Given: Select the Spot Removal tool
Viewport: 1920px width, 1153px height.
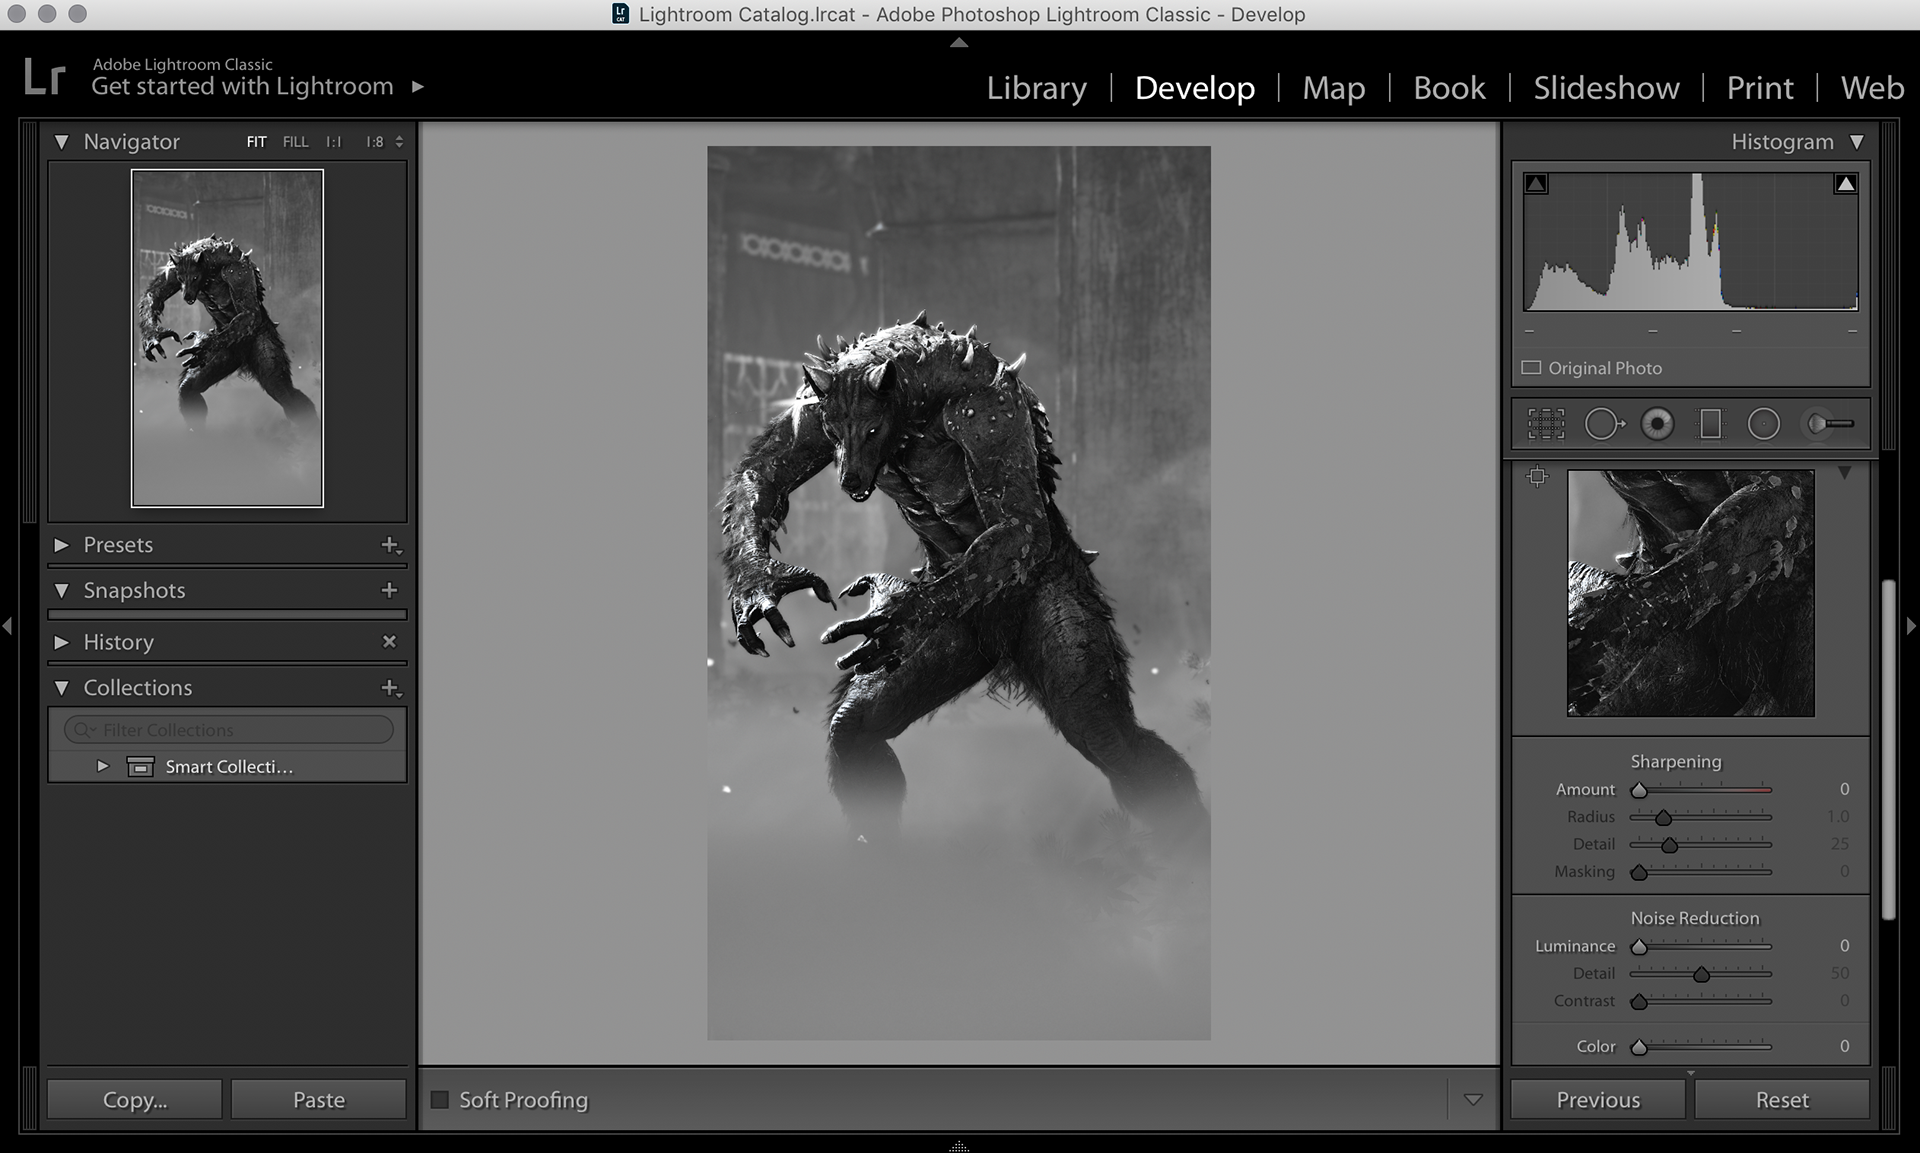Looking at the screenshot, I should click(x=1604, y=424).
